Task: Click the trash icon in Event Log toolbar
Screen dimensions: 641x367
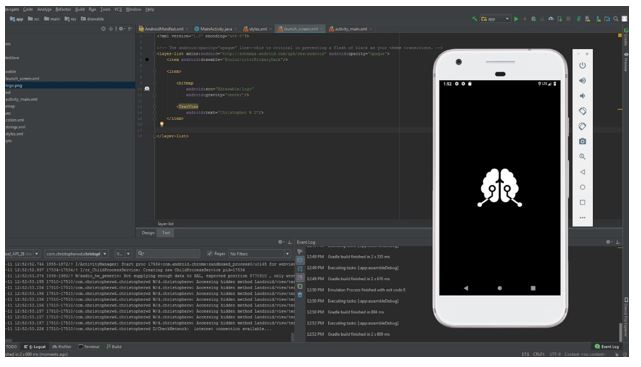Action: tap(300, 295)
